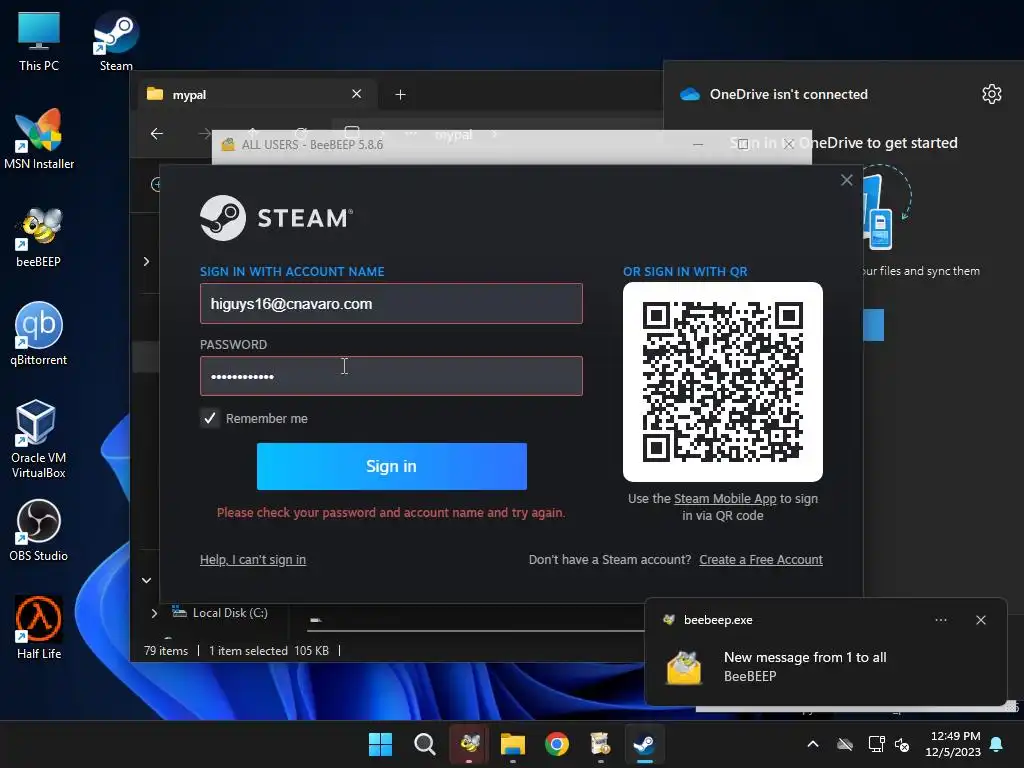Click the Sign in button

point(391,466)
